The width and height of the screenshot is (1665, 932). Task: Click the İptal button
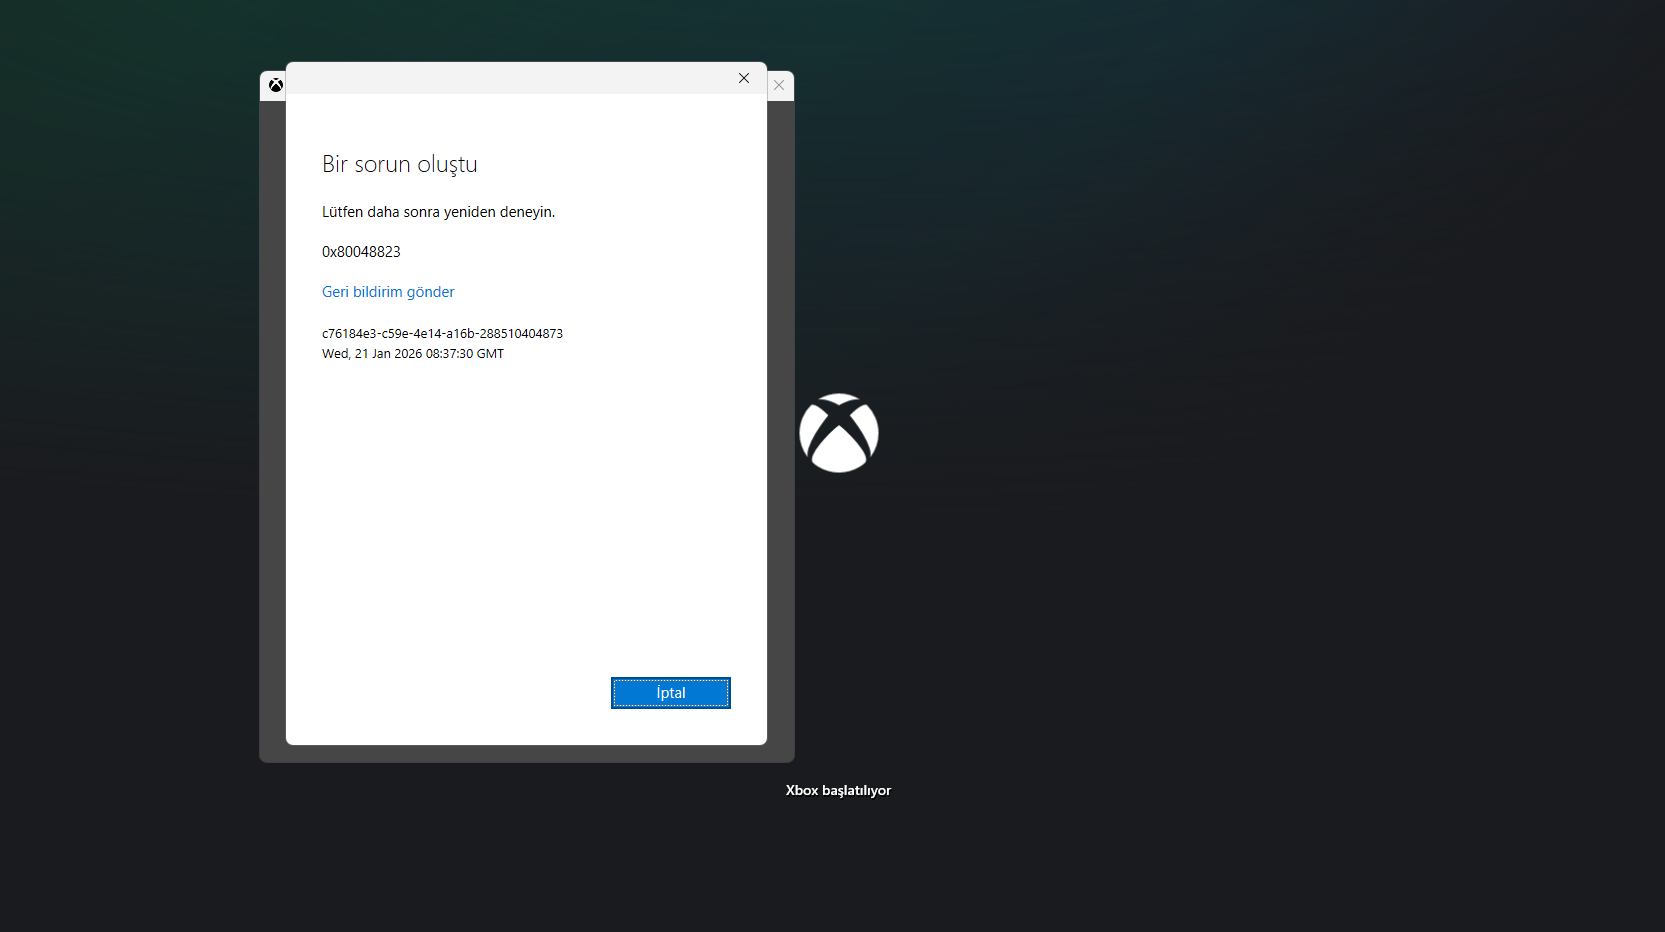coord(671,693)
